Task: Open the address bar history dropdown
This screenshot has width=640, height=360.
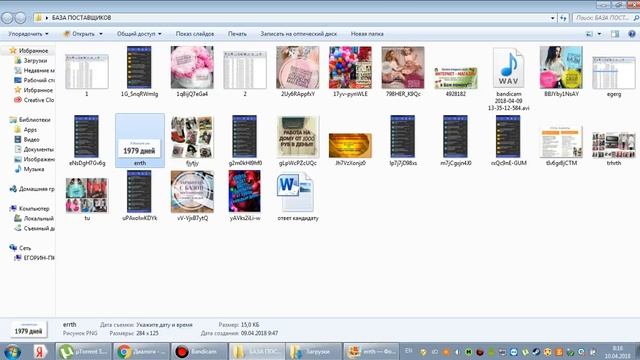Action: [552, 18]
